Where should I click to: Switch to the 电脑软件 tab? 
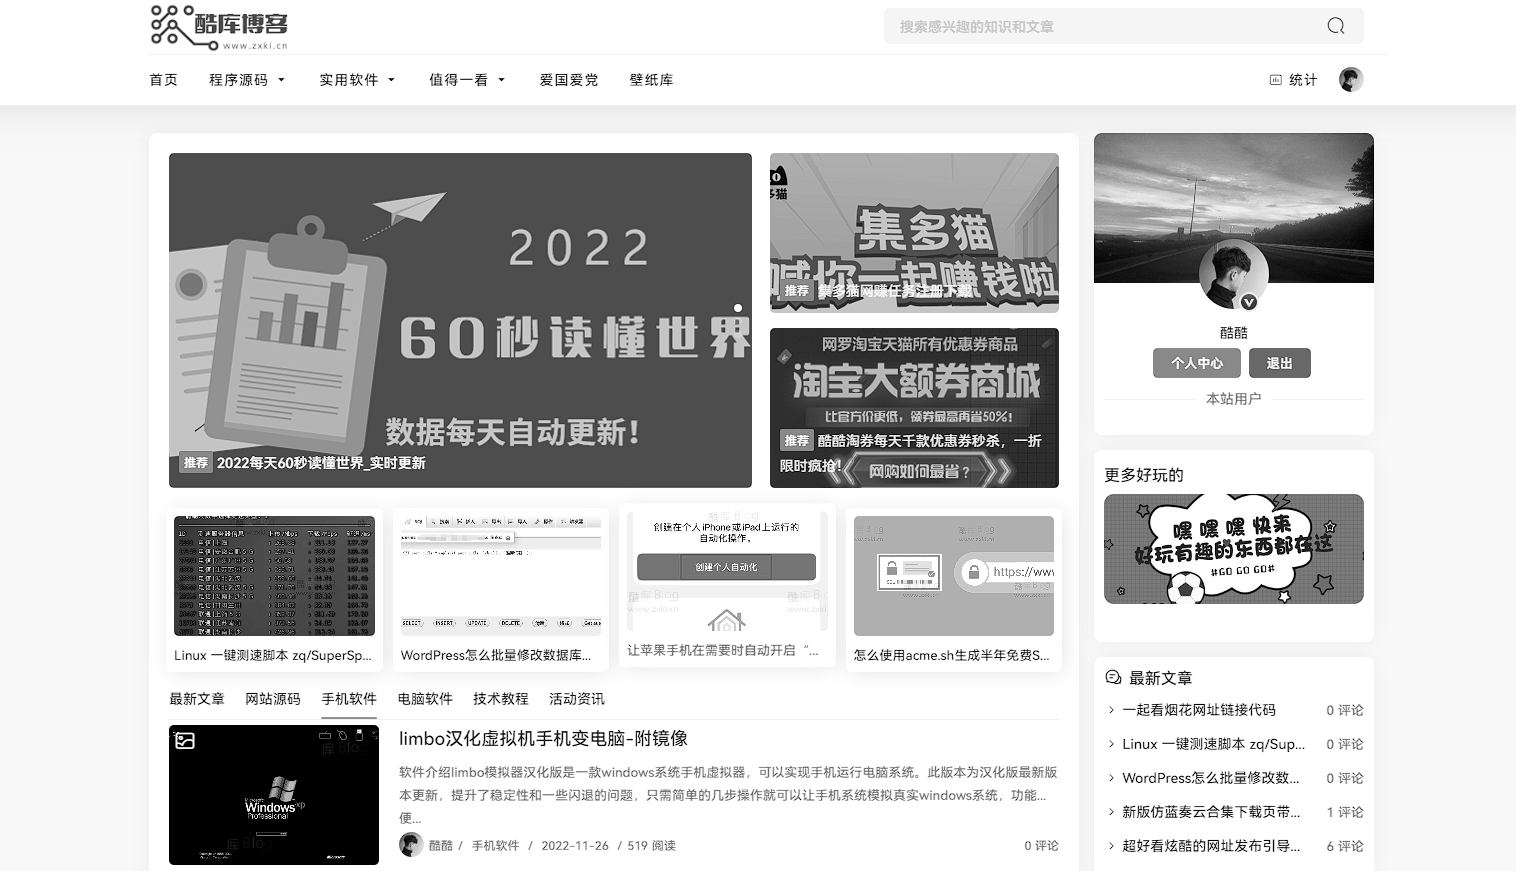[x=425, y=699]
